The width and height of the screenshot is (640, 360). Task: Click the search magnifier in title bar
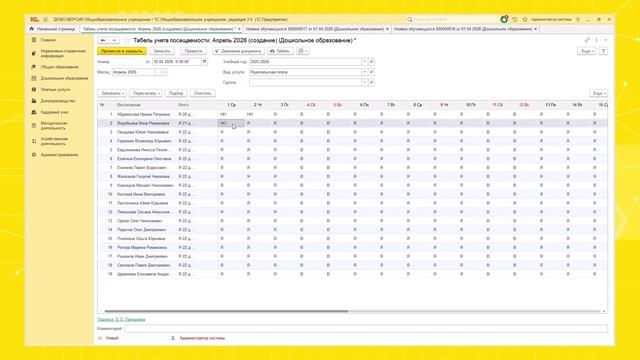[409, 19]
